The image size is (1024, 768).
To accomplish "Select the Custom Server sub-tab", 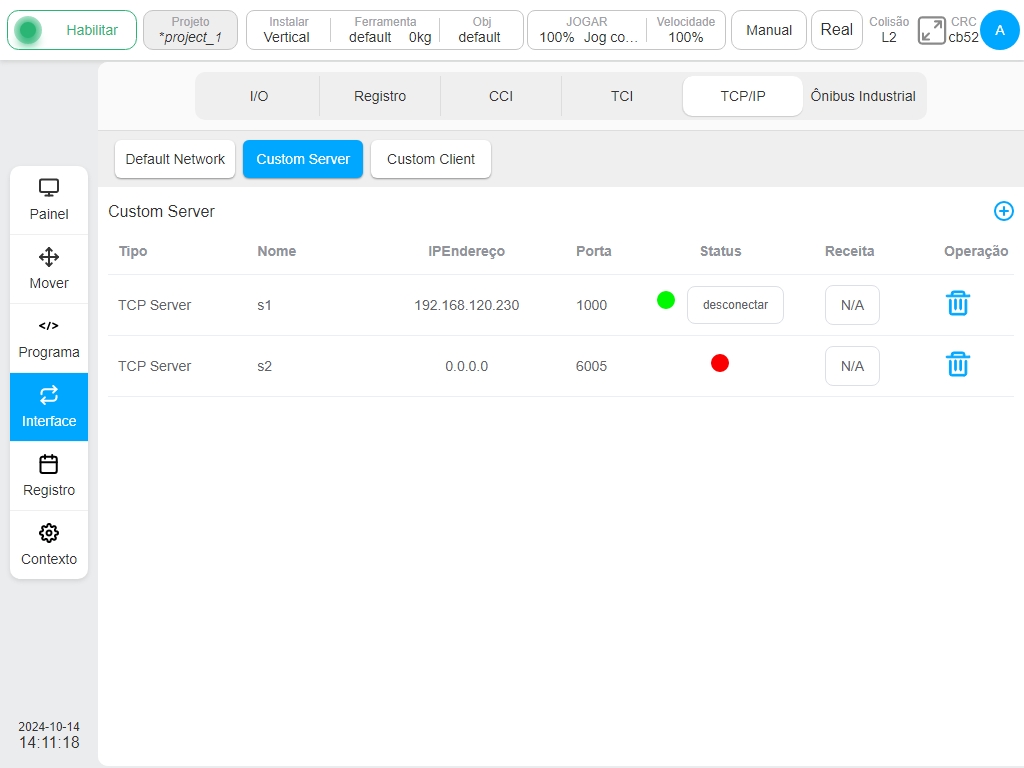I will [303, 159].
